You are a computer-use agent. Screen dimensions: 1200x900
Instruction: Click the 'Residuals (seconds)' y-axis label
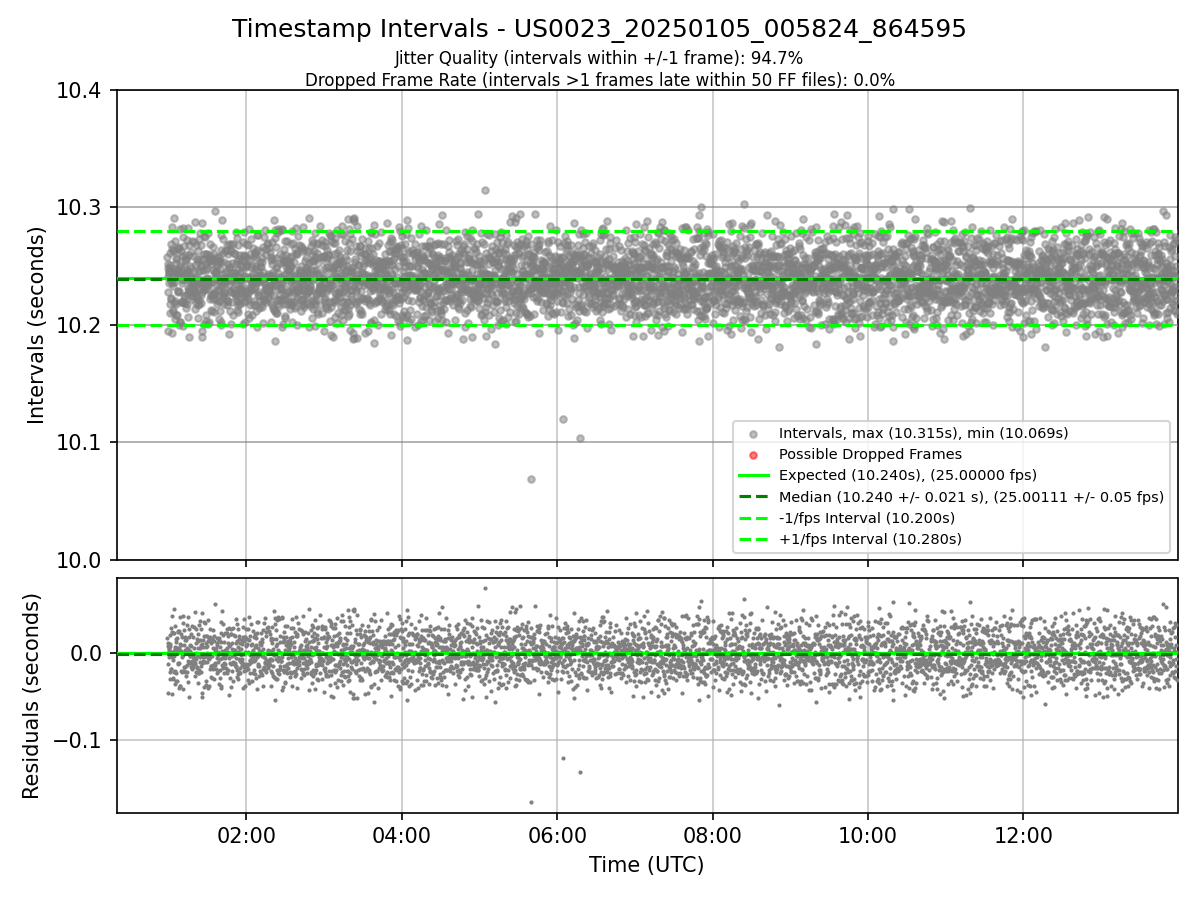(x=32, y=696)
